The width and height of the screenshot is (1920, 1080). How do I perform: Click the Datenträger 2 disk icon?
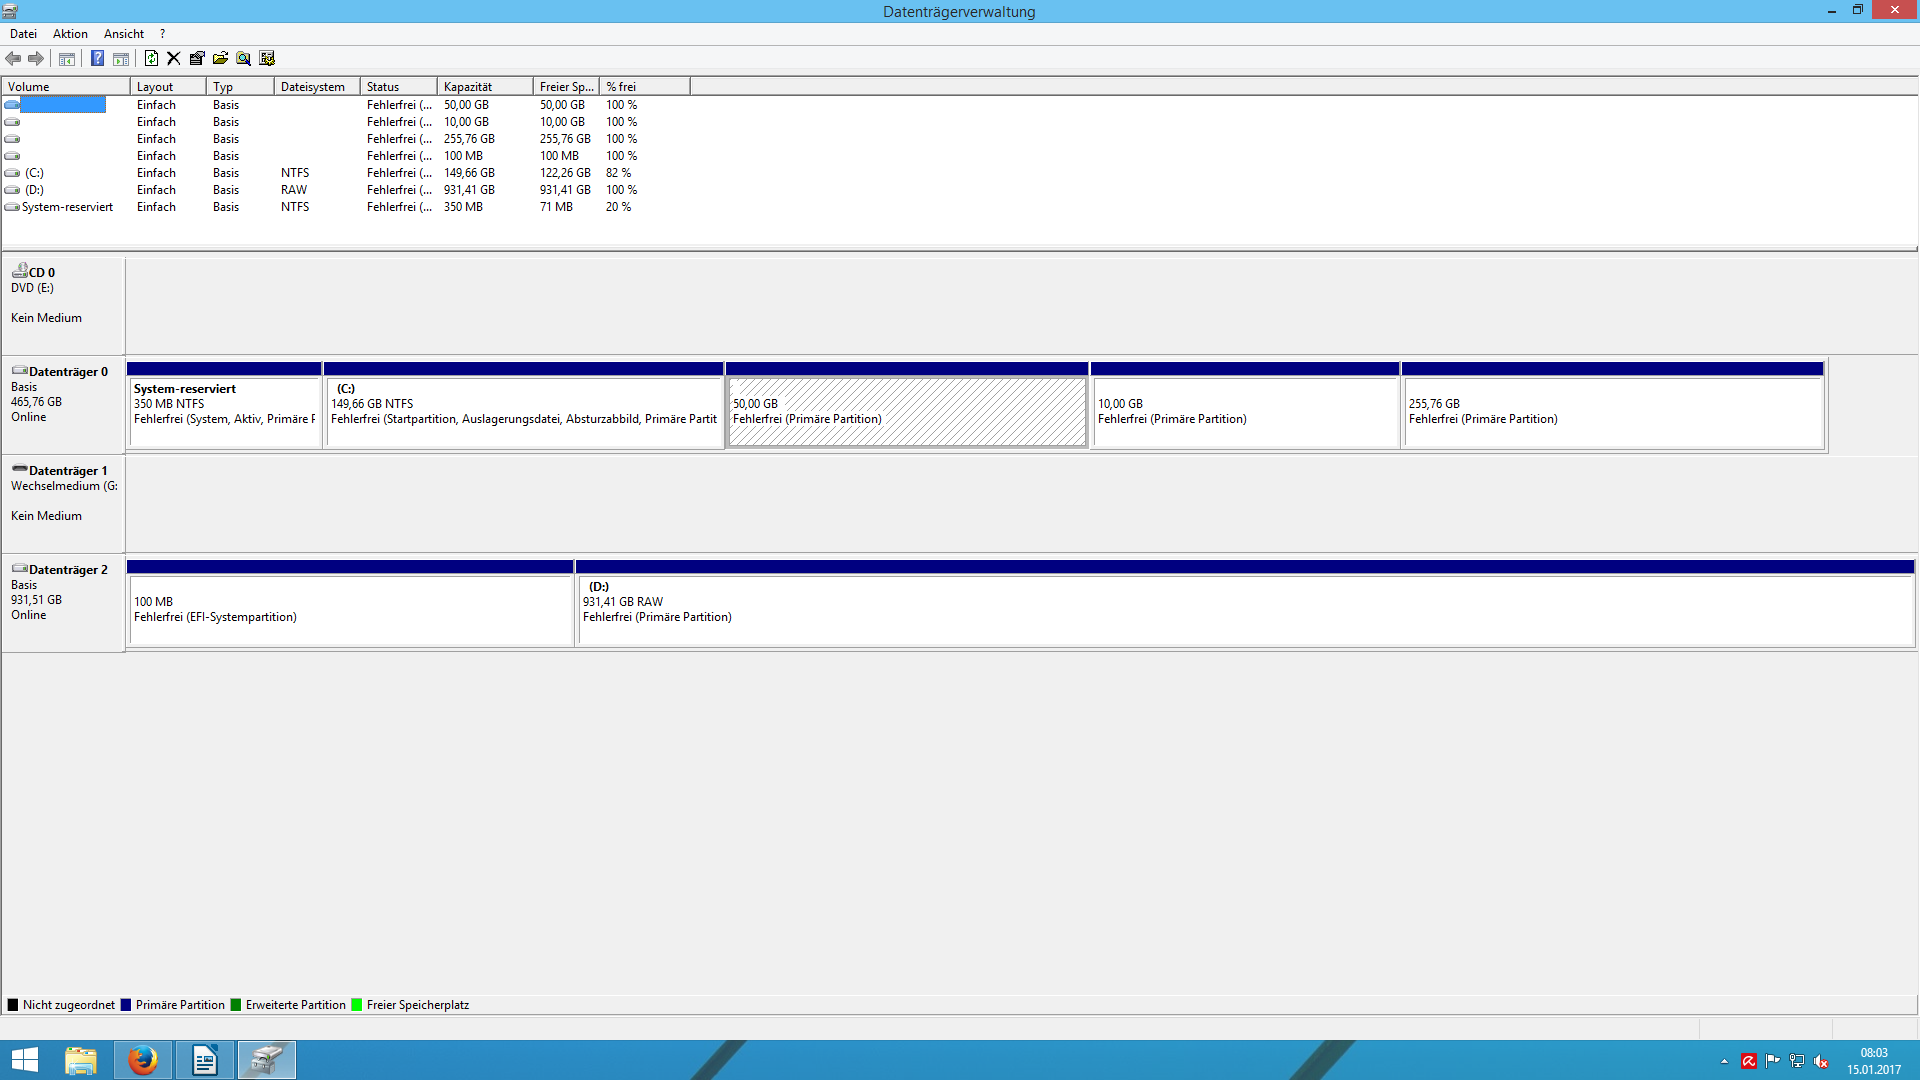pyautogui.click(x=19, y=569)
